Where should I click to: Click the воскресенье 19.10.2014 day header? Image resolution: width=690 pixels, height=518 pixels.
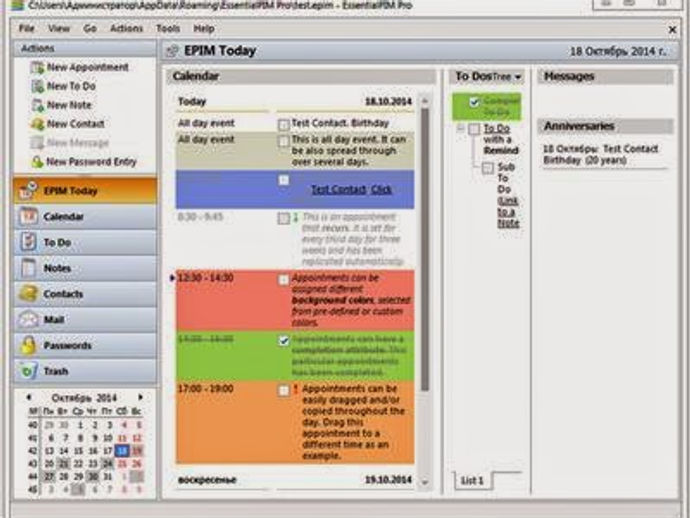tap(295, 480)
